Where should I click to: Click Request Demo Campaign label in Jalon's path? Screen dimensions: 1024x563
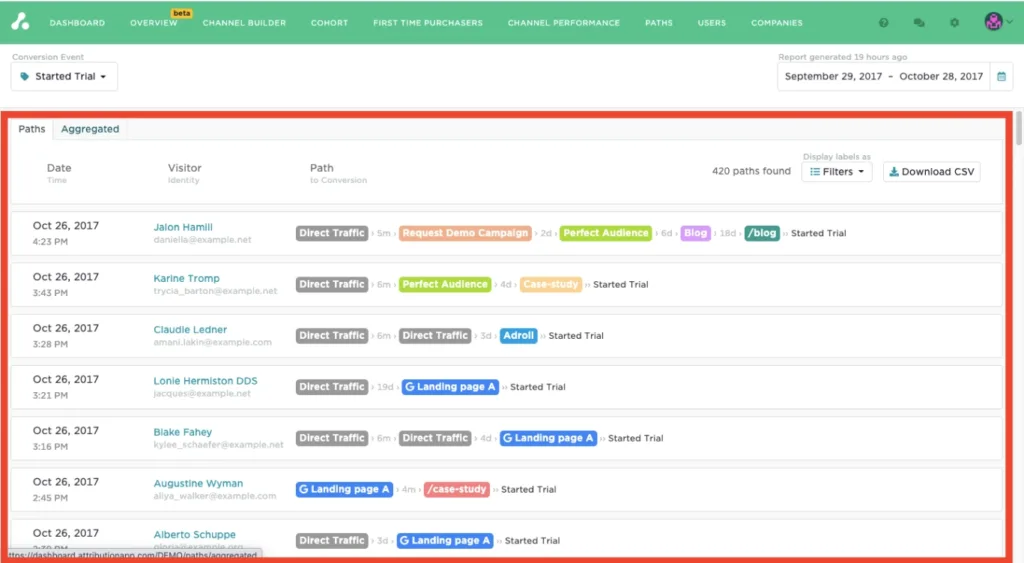tap(465, 233)
